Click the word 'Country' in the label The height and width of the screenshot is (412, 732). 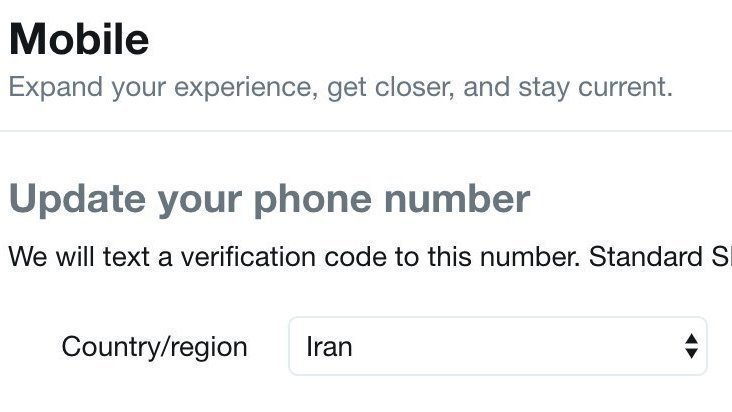point(104,347)
